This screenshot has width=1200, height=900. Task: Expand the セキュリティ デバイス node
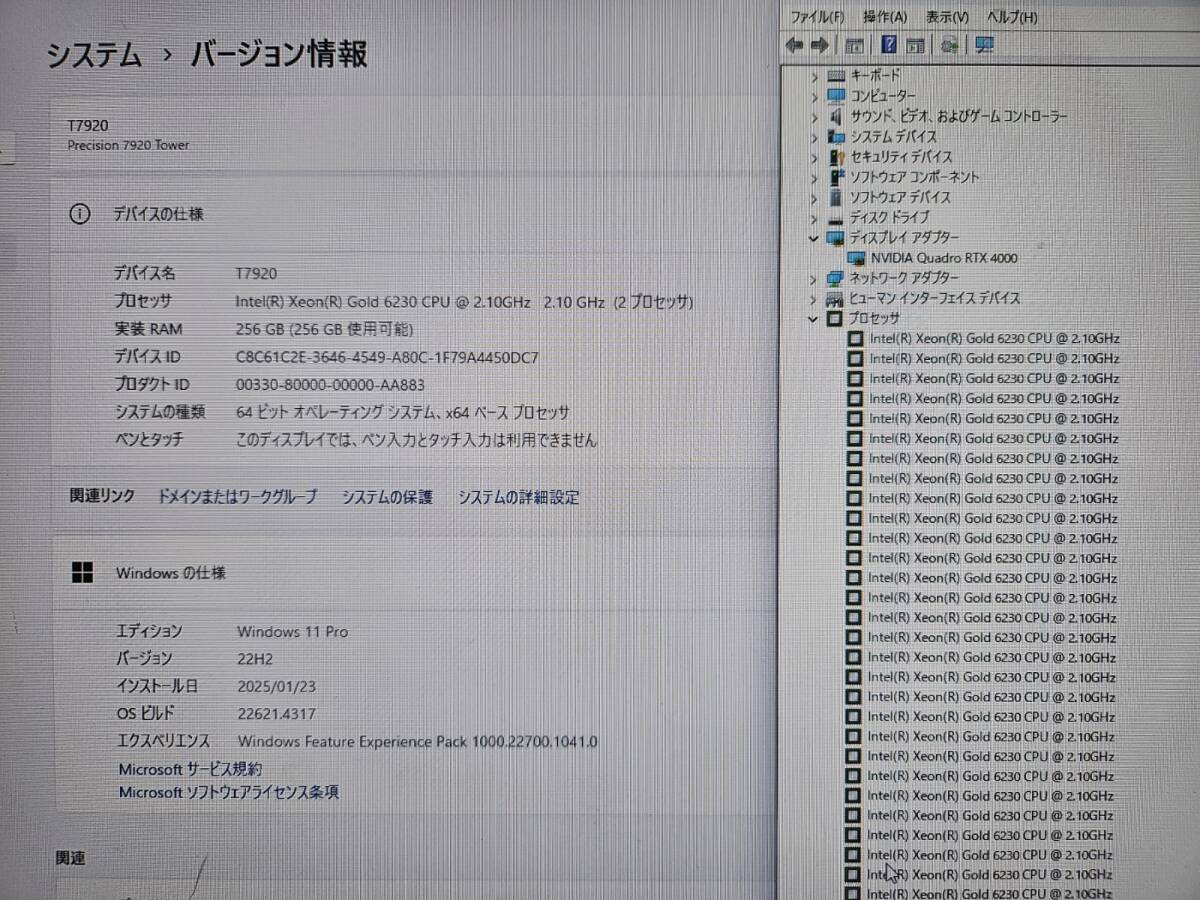click(x=815, y=157)
